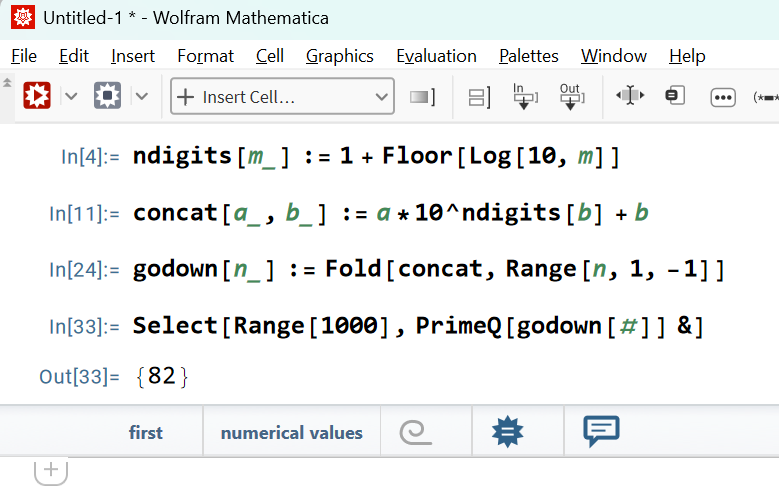Click 'Select' in the In[33] input

[175, 326]
